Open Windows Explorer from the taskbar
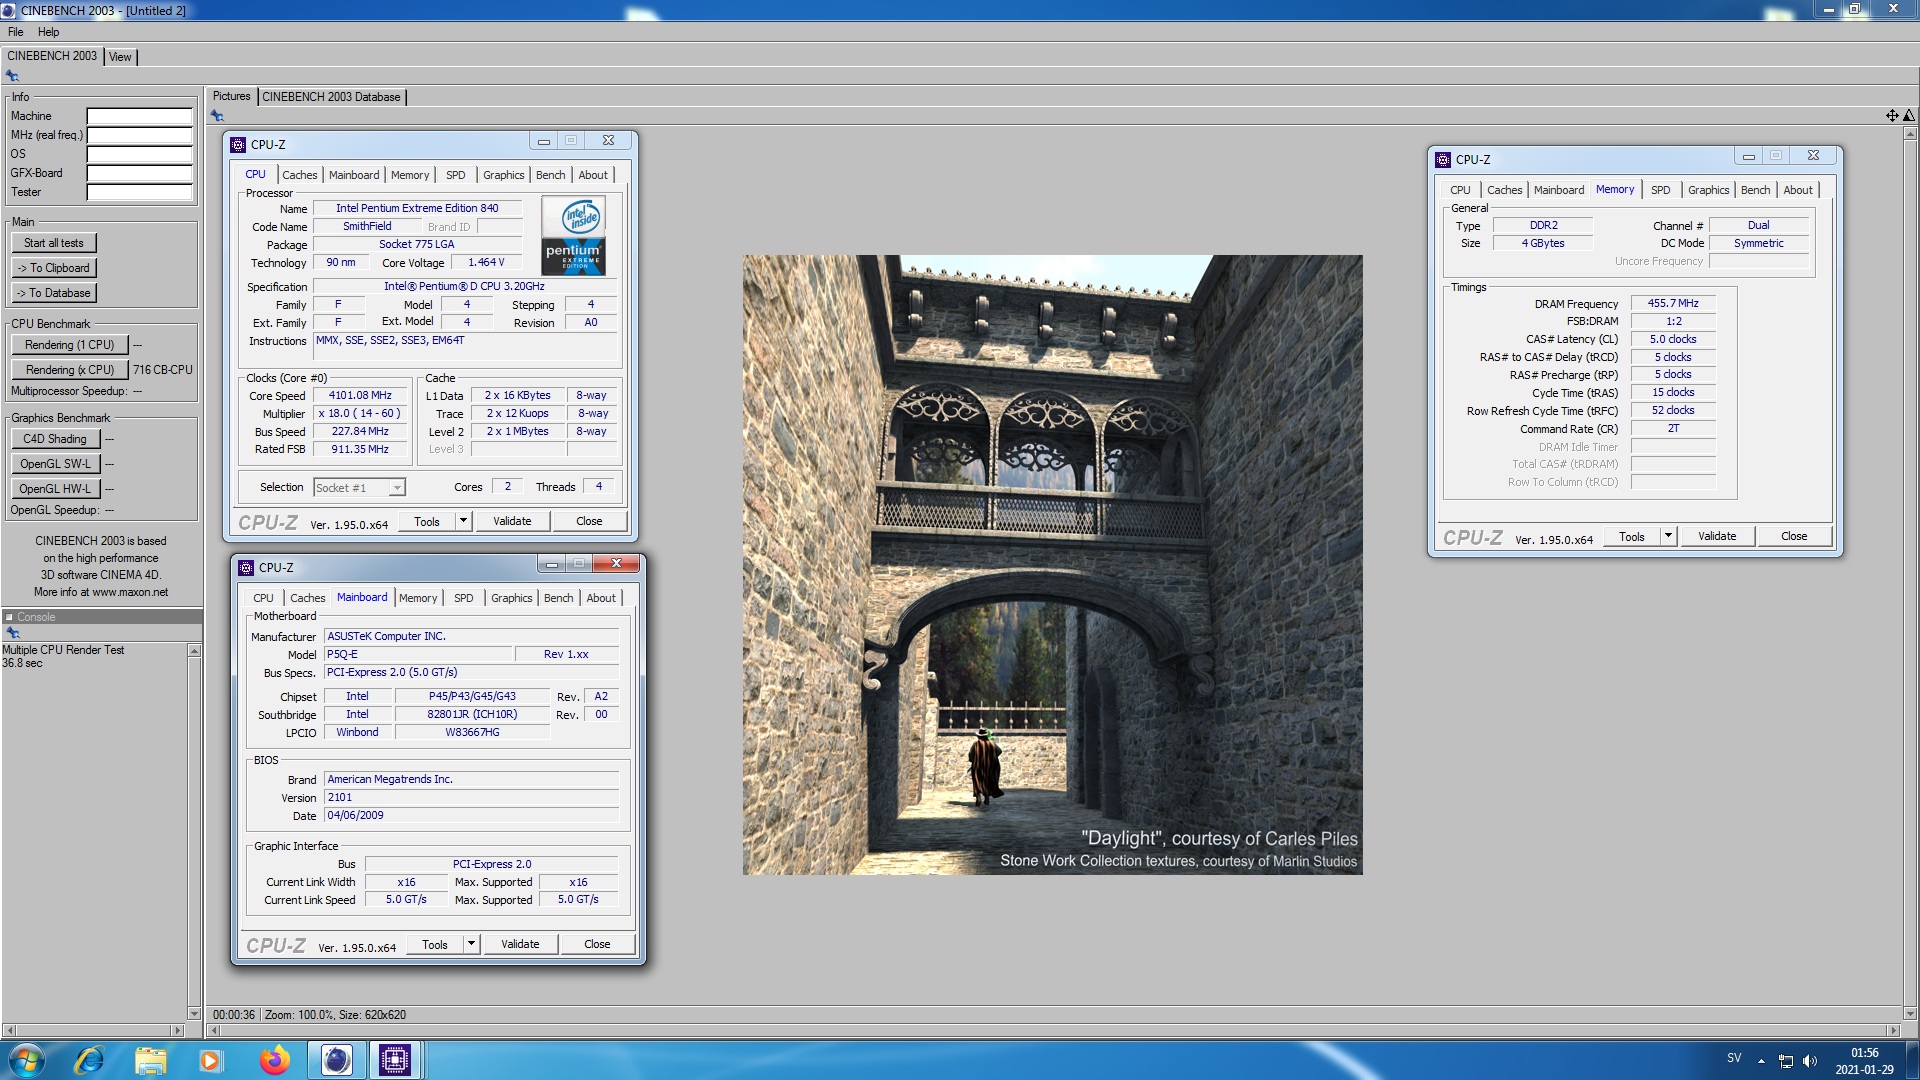Image resolution: width=1920 pixels, height=1080 pixels. 150,1060
